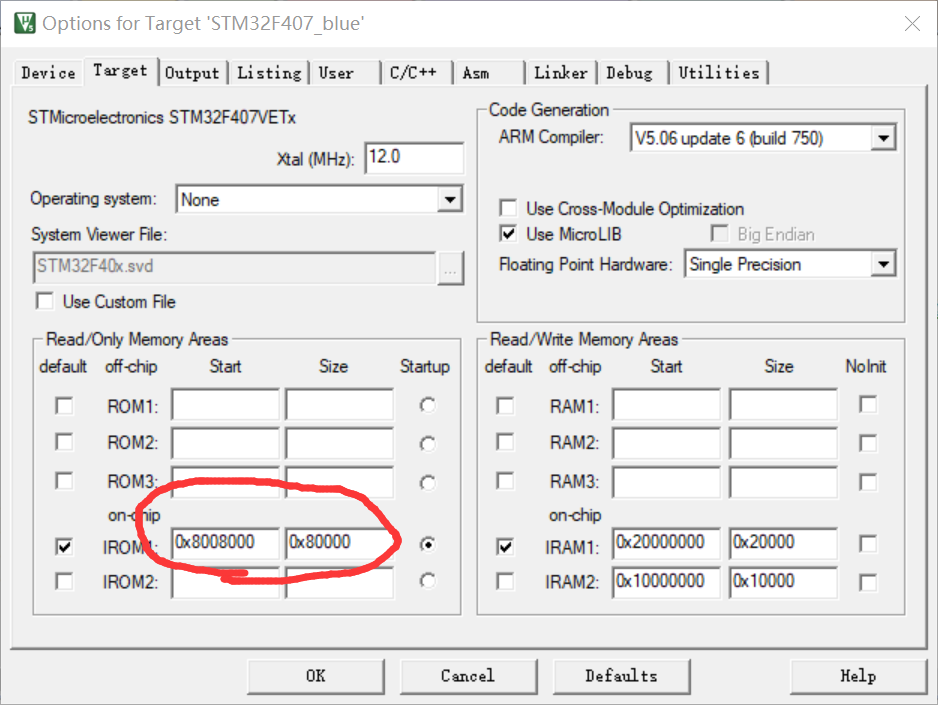938x705 pixels.
Task: Click the System Viewer File browse button
Action: (x=450, y=268)
